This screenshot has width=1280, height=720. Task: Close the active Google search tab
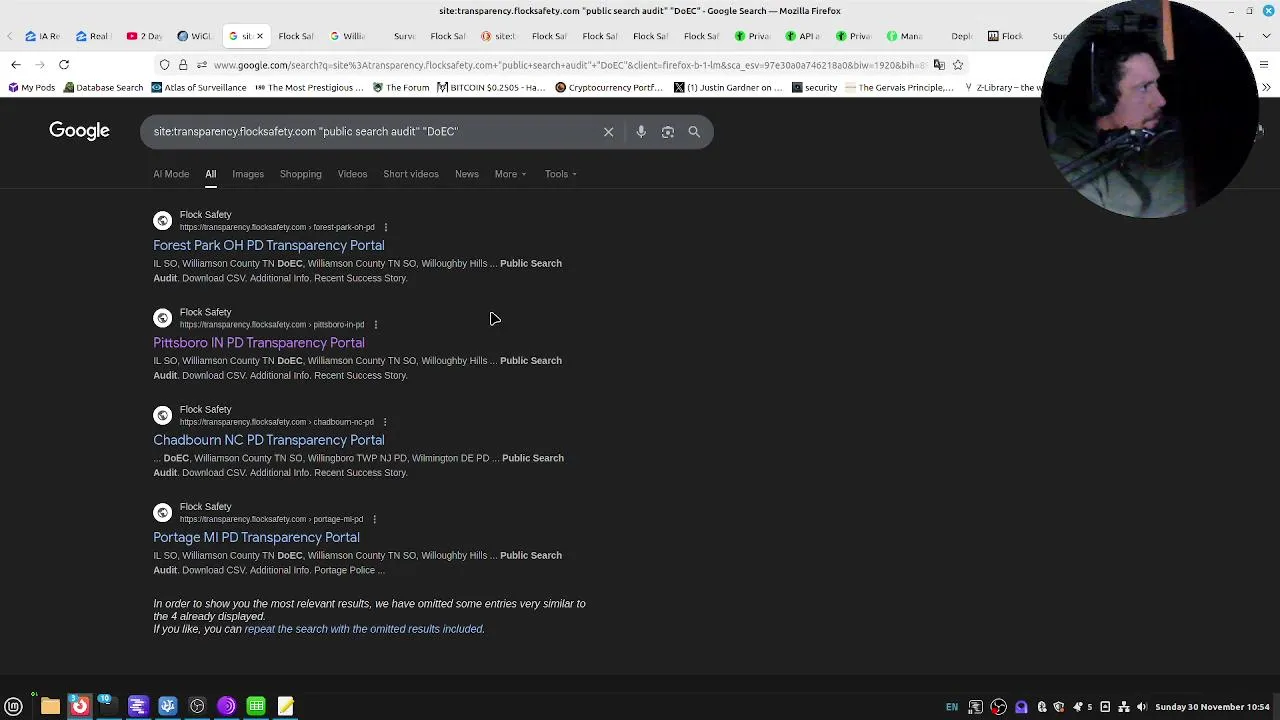click(x=260, y=36)
